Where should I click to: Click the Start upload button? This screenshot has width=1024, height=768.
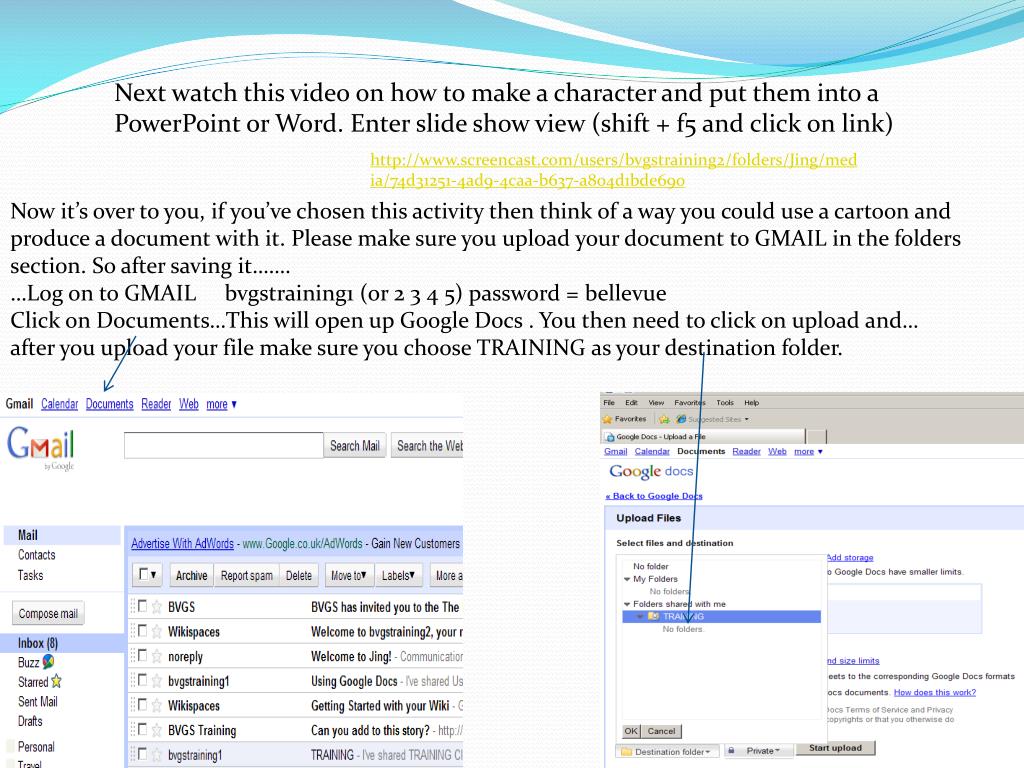pos(835,748)
